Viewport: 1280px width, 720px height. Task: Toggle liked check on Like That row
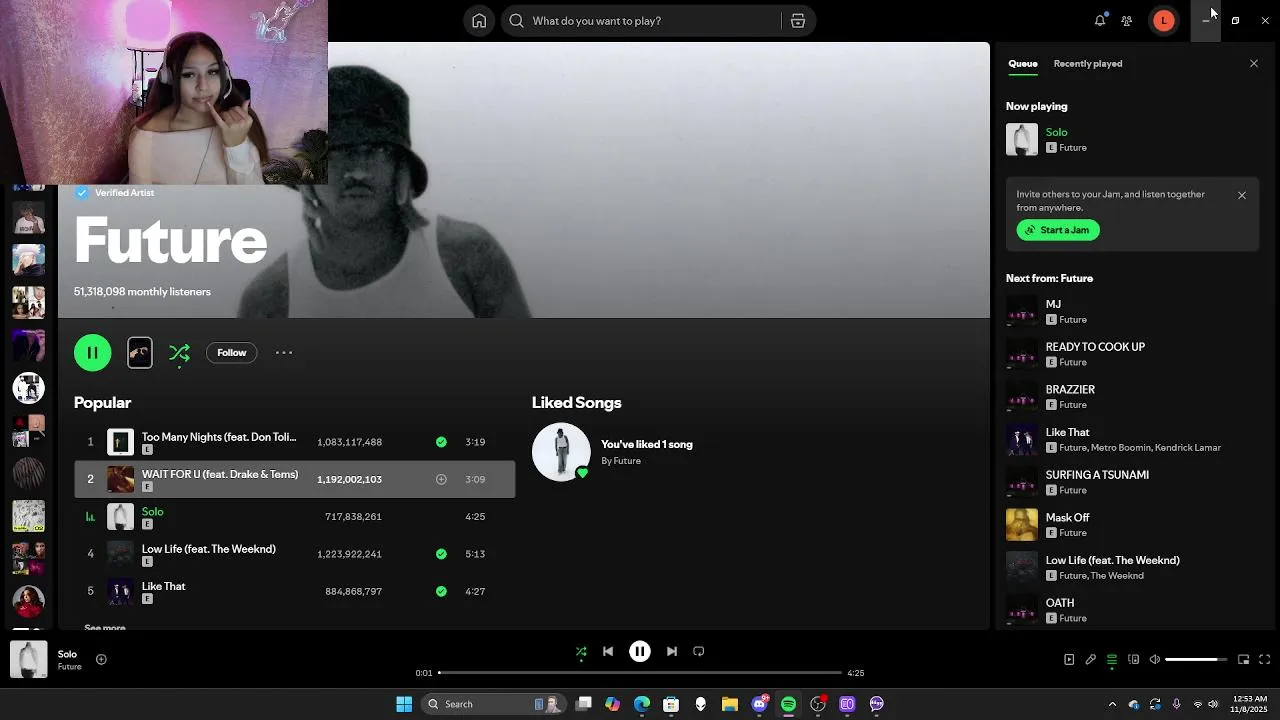click(441, 591)
